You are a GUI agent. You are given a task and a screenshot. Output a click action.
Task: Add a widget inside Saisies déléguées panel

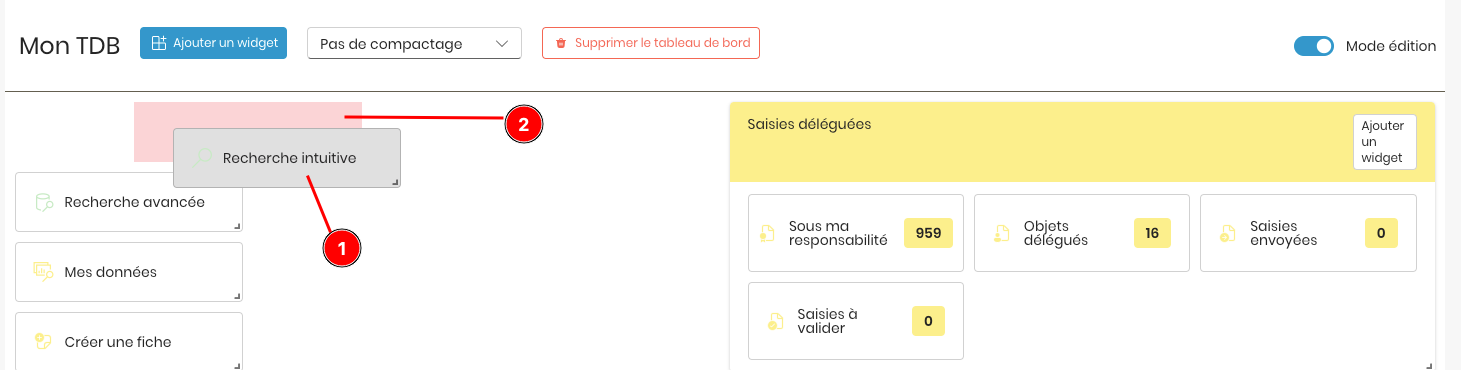[x=1384, y=142]
